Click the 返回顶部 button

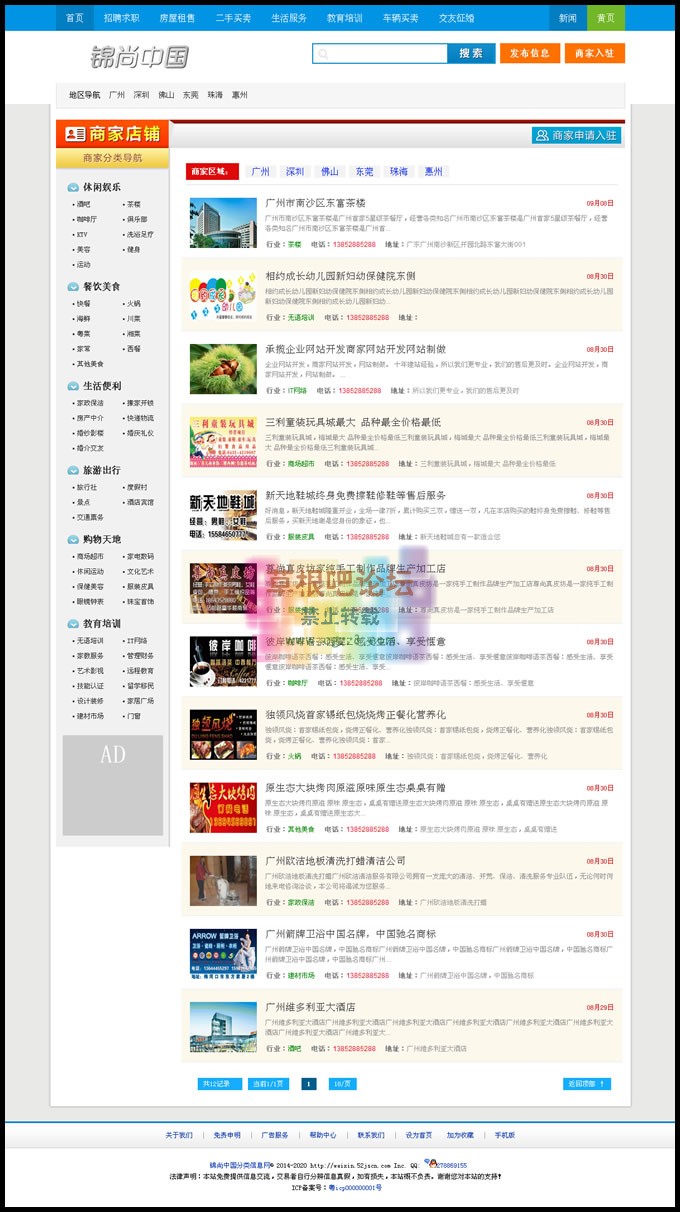[x=586, y=1084]
